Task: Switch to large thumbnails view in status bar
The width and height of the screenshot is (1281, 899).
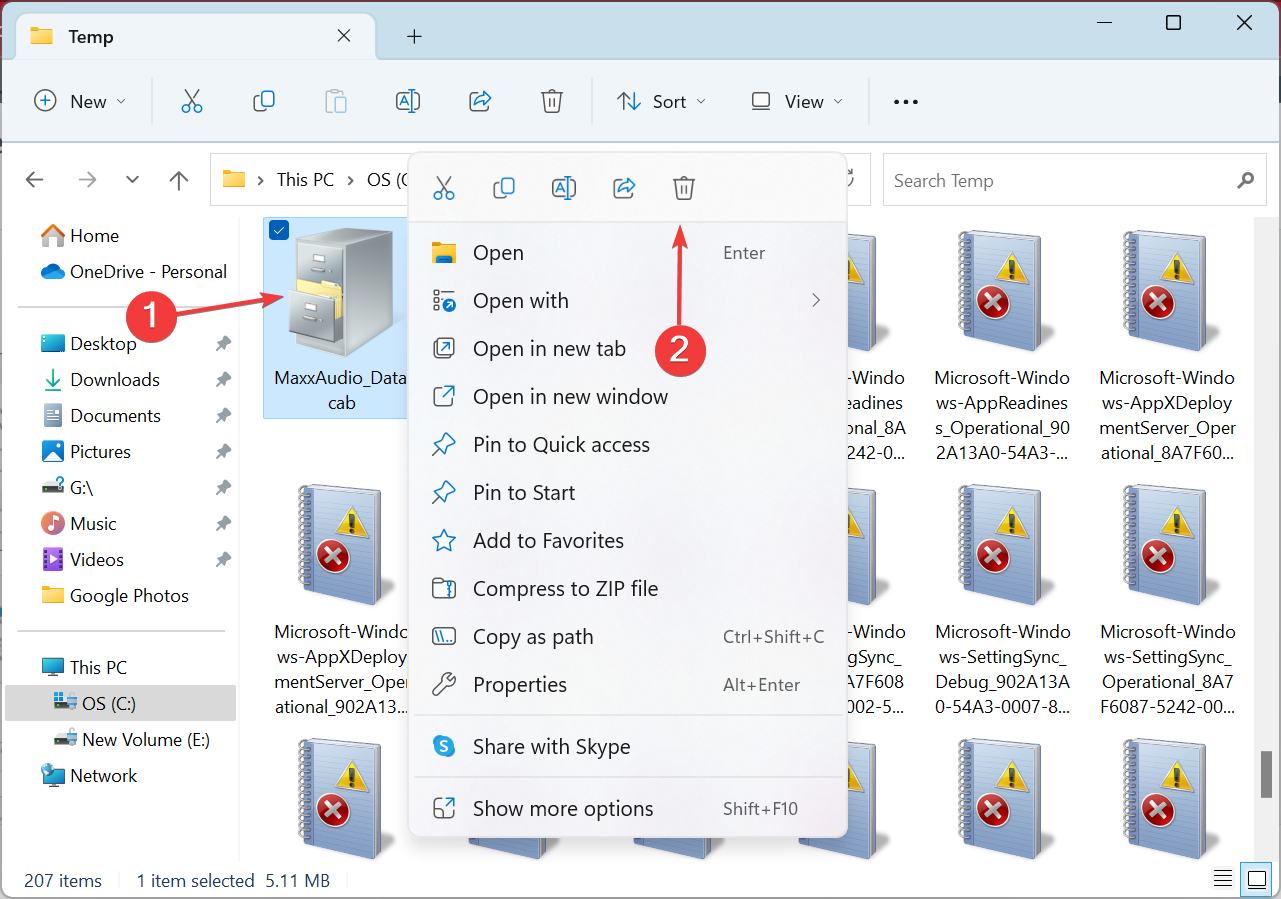Action: pos(1255,879)
